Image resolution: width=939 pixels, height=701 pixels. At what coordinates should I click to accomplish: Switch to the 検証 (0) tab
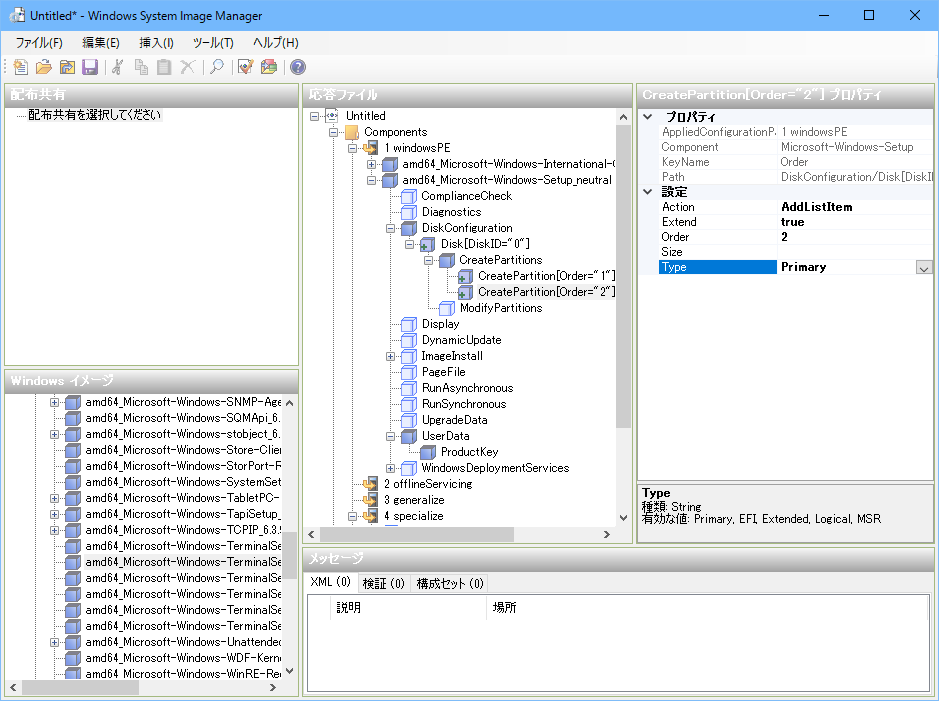[x=383, y=584]
